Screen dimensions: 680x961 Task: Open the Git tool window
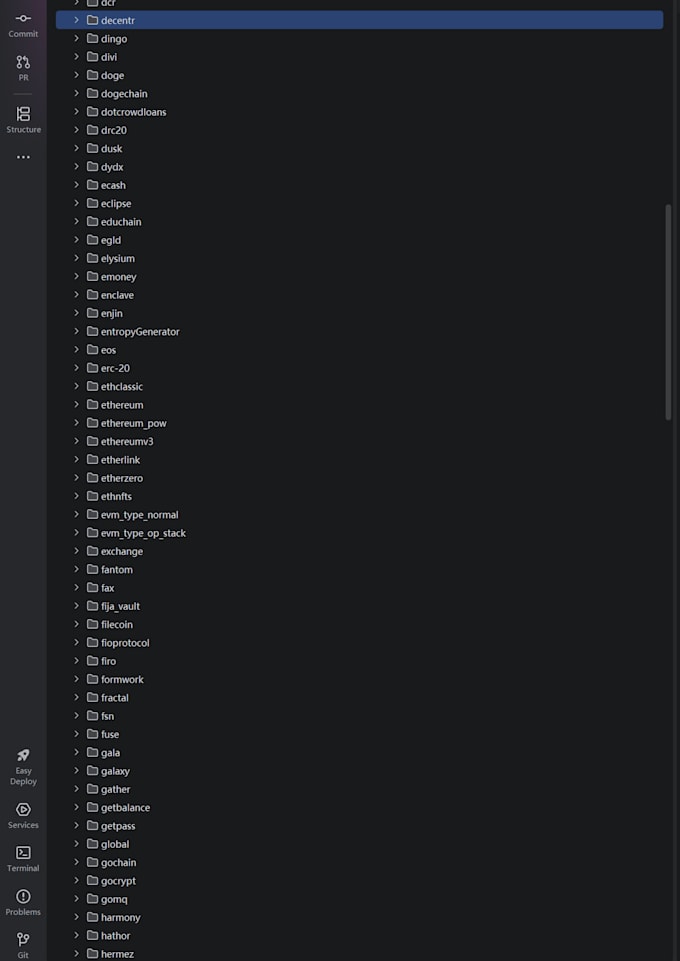tap(23, 945)
